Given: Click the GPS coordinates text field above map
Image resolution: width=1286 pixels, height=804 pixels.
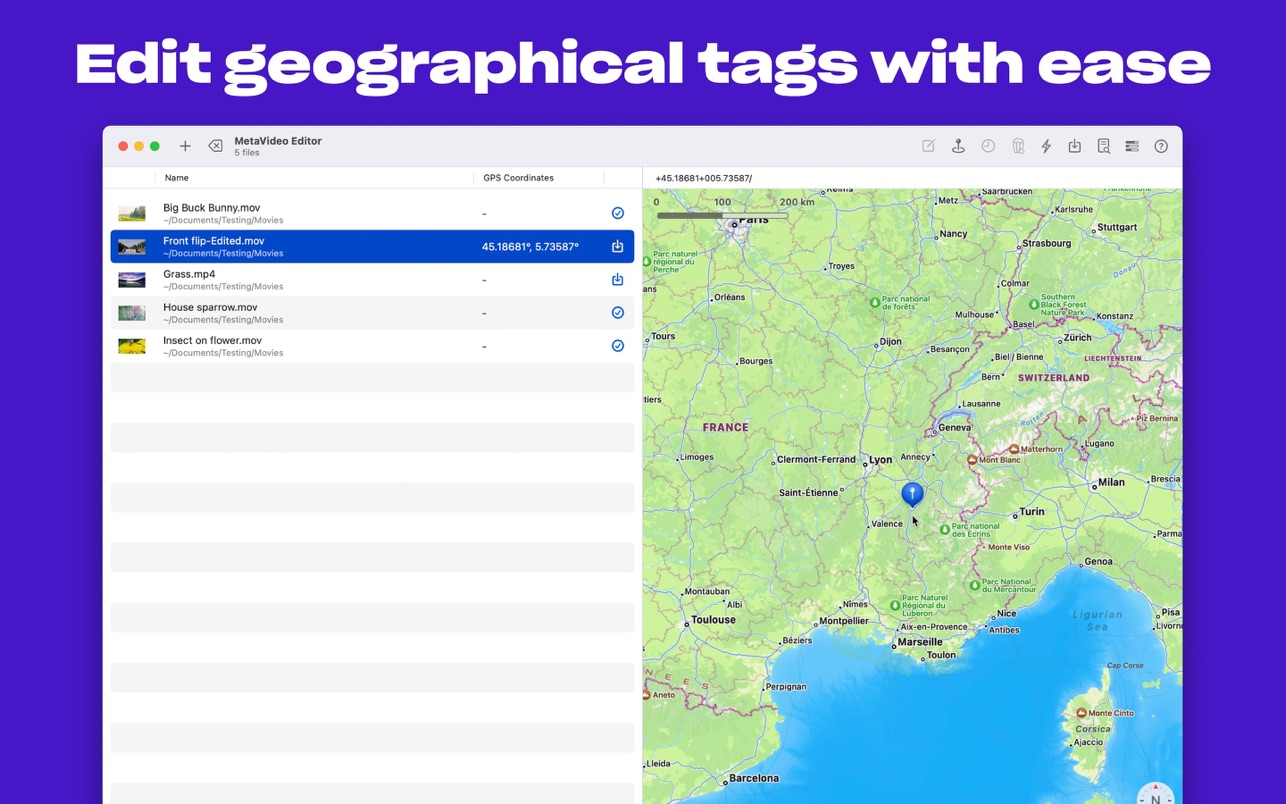Looking at the screenshot, I should tap(900, 178).
